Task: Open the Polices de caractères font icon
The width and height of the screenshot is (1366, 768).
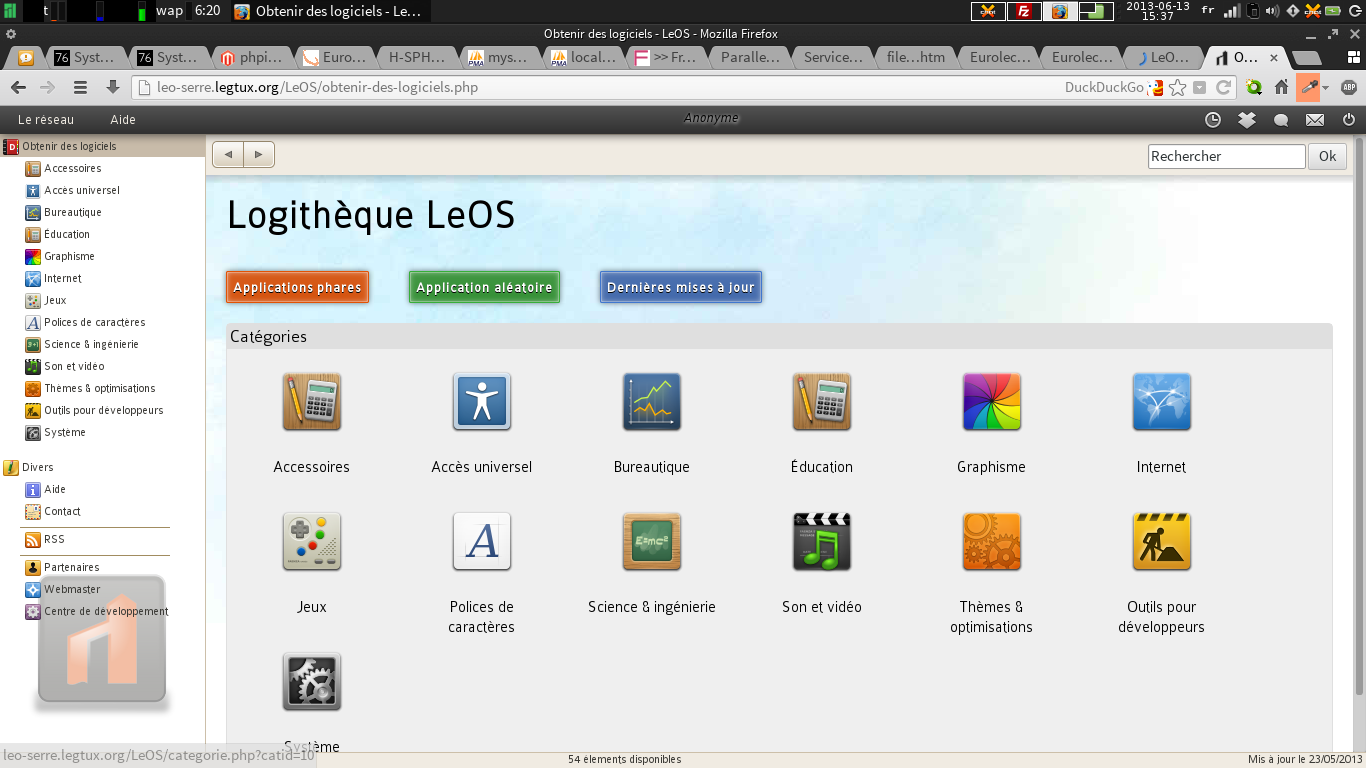Action: click(482, 542)
